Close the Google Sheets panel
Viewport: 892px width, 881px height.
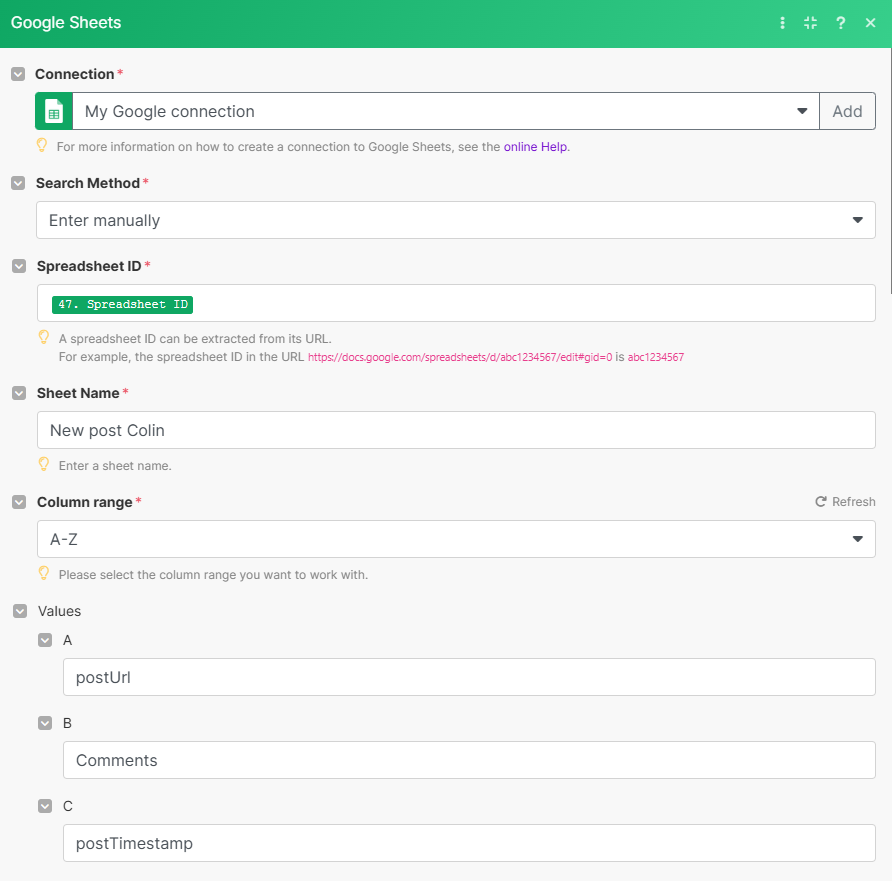point(870,23)
